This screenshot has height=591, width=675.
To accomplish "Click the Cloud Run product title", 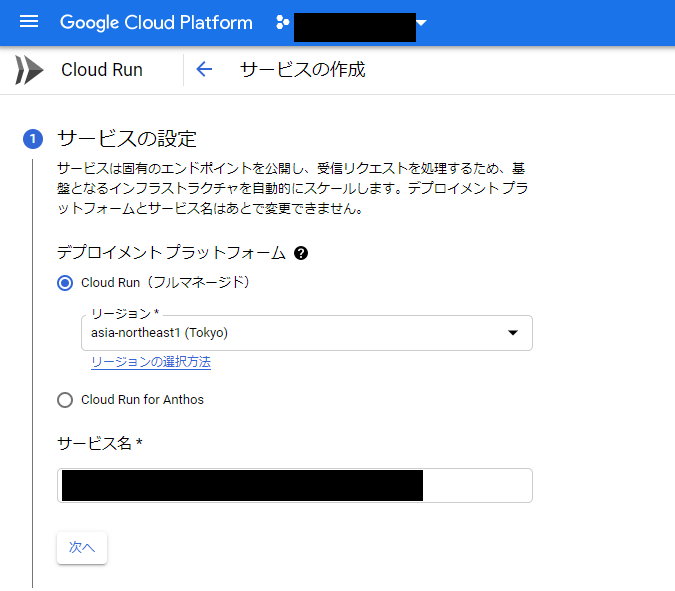I will point(102,70).
